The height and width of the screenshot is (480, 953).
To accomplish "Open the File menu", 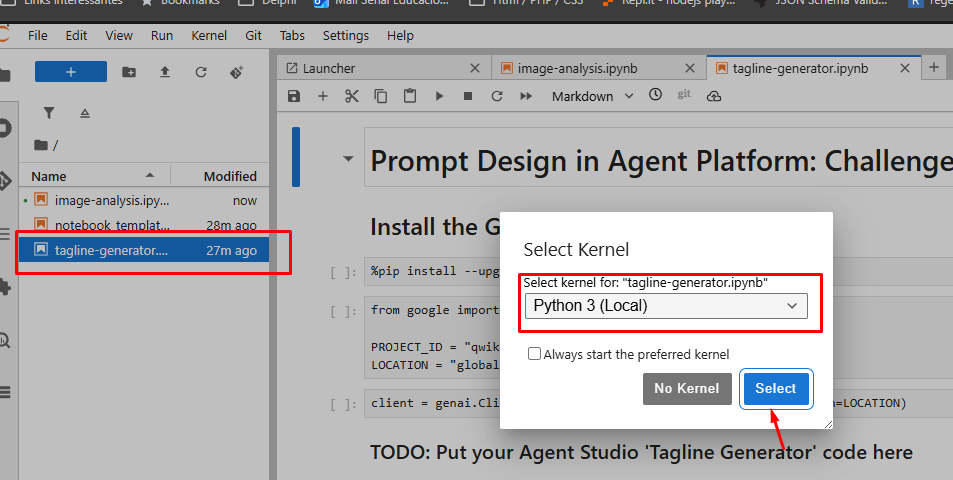I will (38, 35).
